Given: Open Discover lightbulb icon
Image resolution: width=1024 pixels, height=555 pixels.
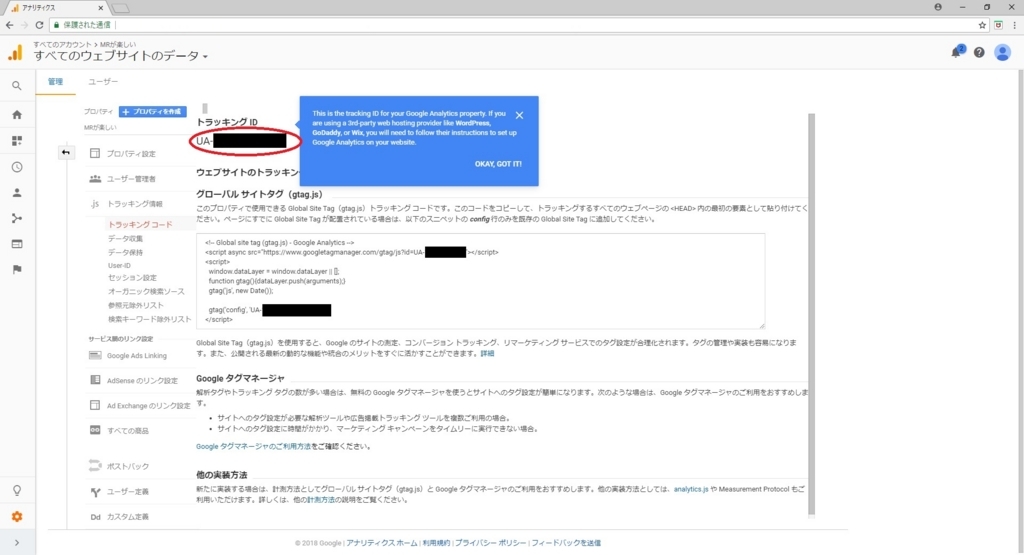Looking at the screenshot, I should click(17, 490).
